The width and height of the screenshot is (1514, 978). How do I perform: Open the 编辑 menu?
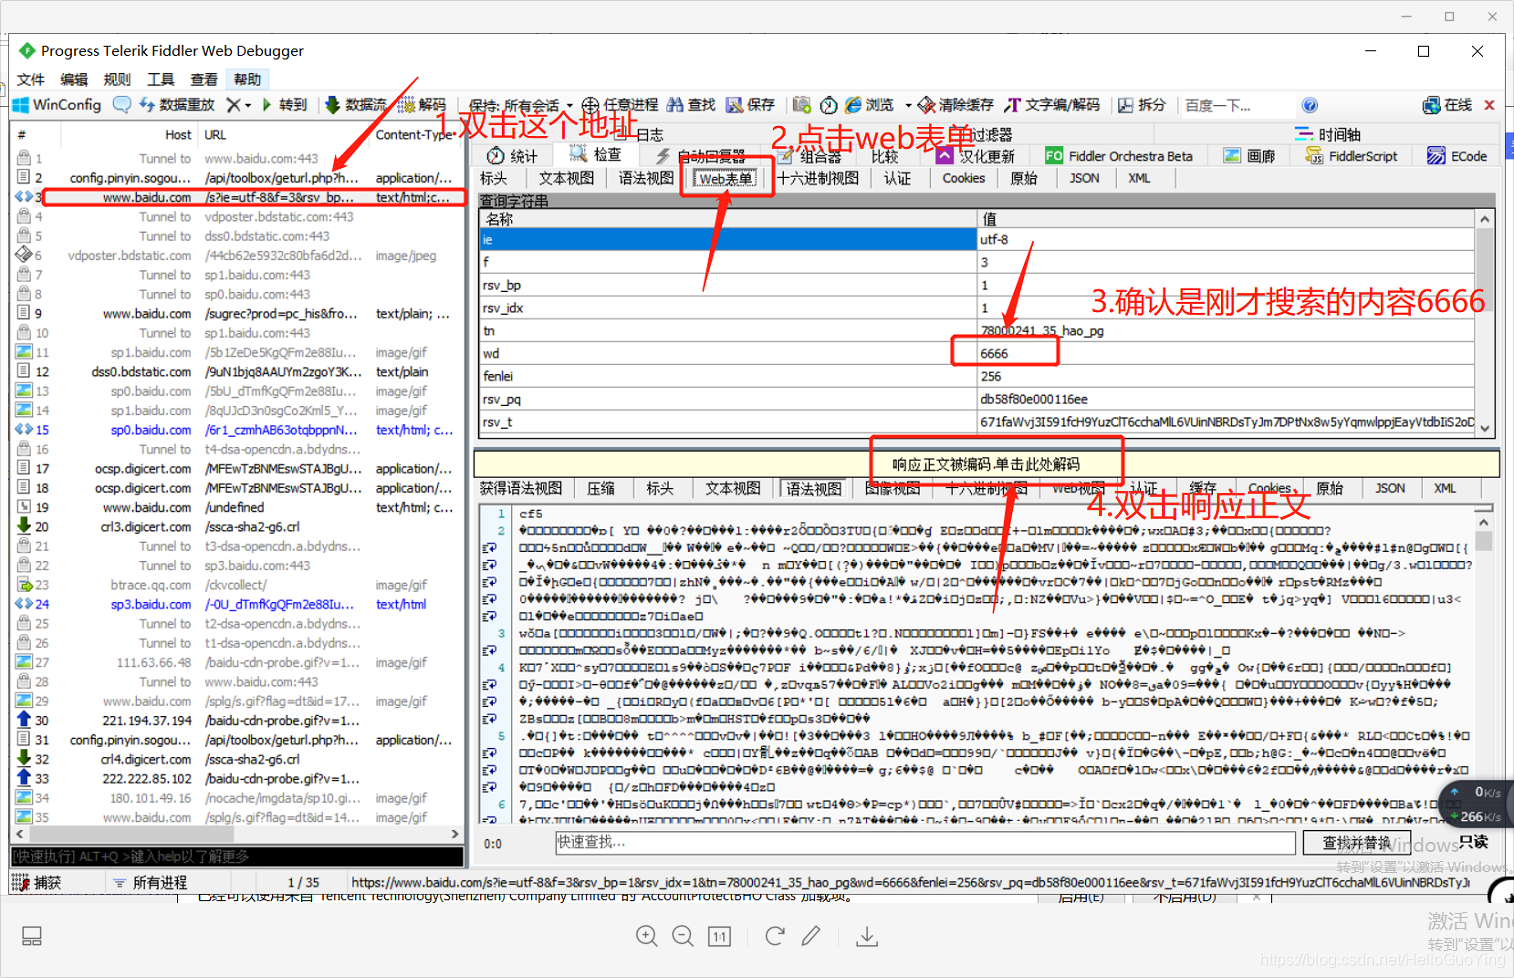pos(74,79)
